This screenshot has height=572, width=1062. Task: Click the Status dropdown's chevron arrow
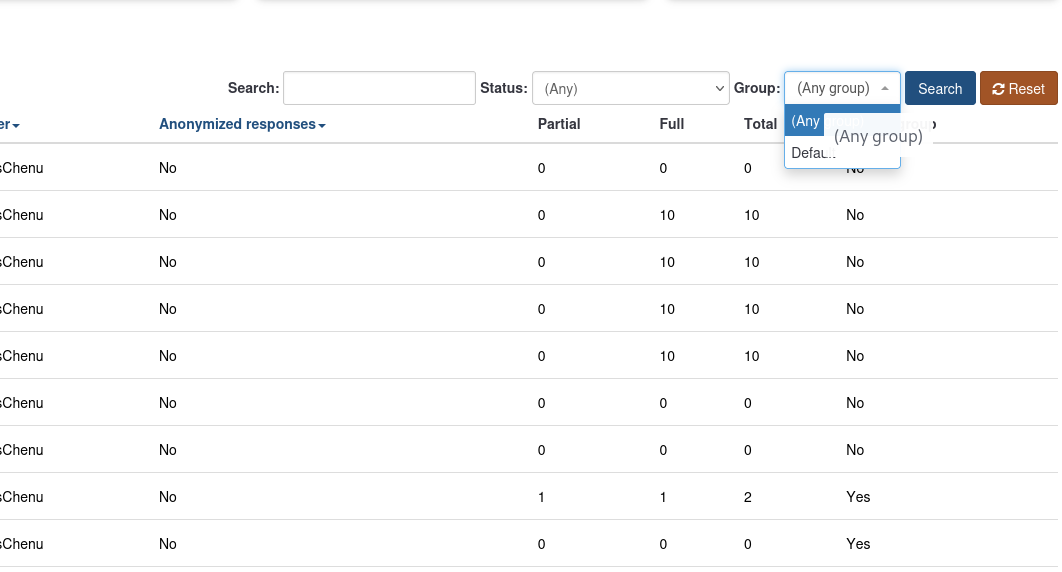tap(720, 89)
